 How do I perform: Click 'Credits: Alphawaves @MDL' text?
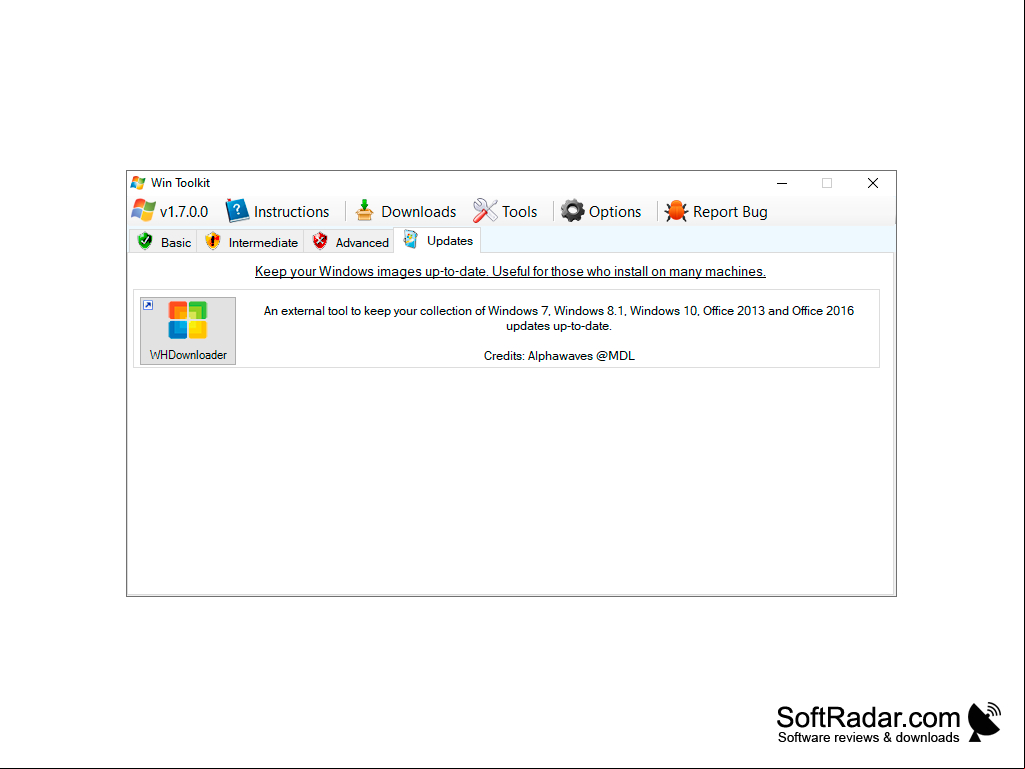(x=559, y=356)
